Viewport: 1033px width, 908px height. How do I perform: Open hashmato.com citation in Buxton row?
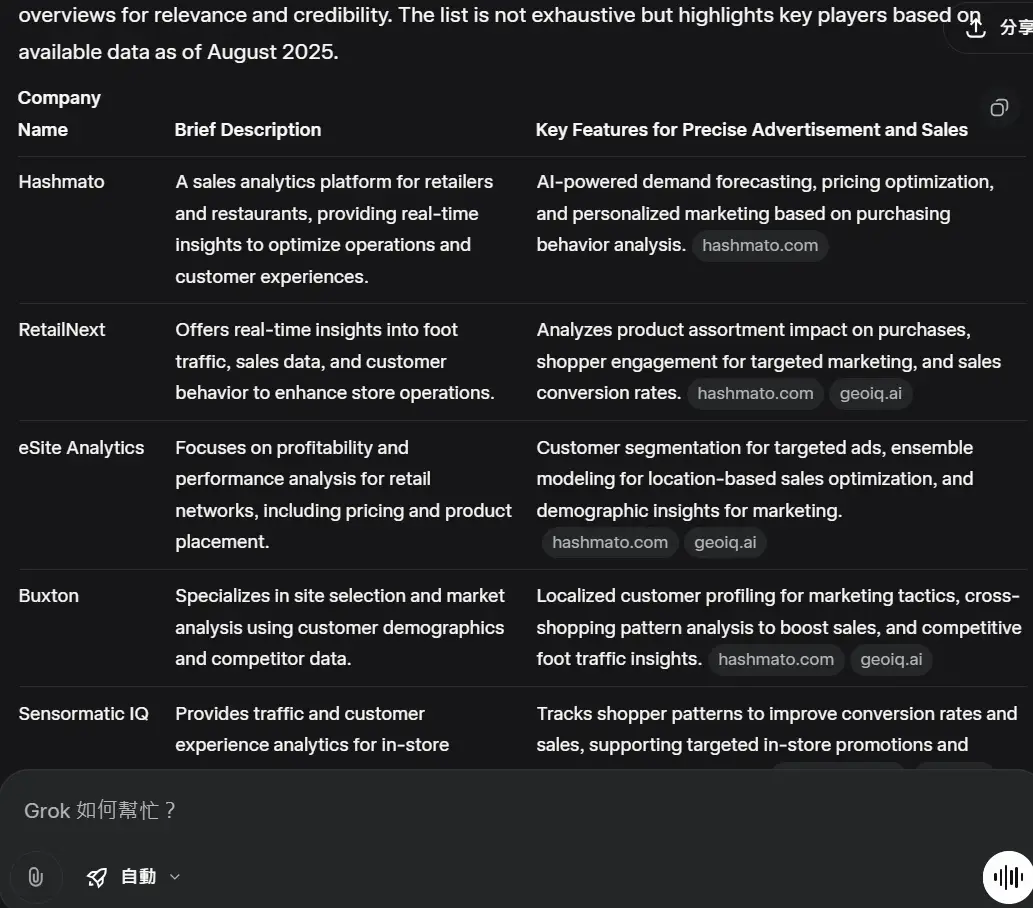(776, 660)
